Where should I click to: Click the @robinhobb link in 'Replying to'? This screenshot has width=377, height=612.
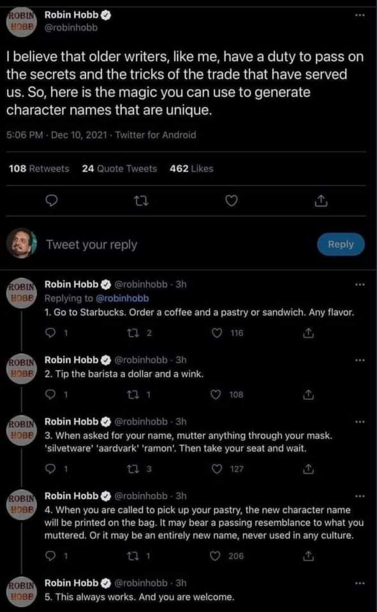click(x=122, y=298)
